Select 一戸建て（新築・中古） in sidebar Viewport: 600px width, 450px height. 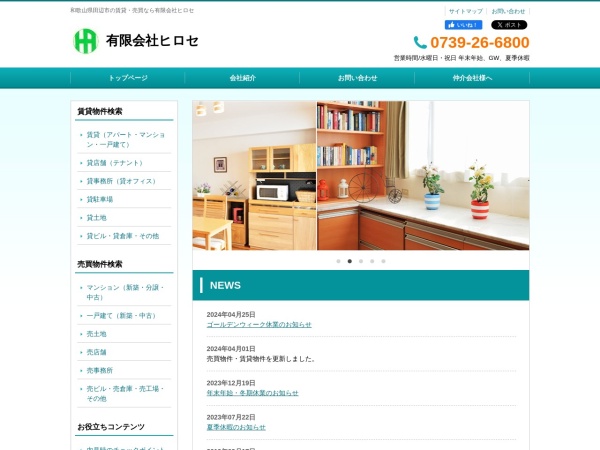[121, 316]
